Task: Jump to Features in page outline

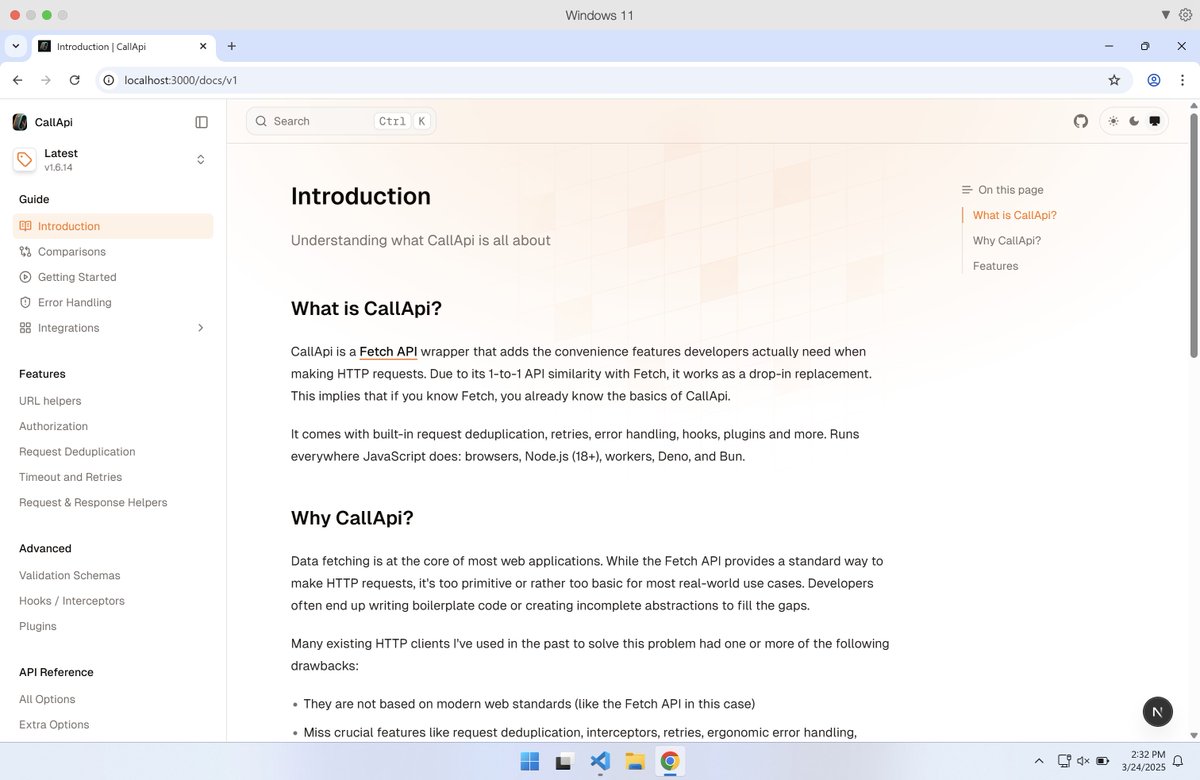Action: coord(995,266)
